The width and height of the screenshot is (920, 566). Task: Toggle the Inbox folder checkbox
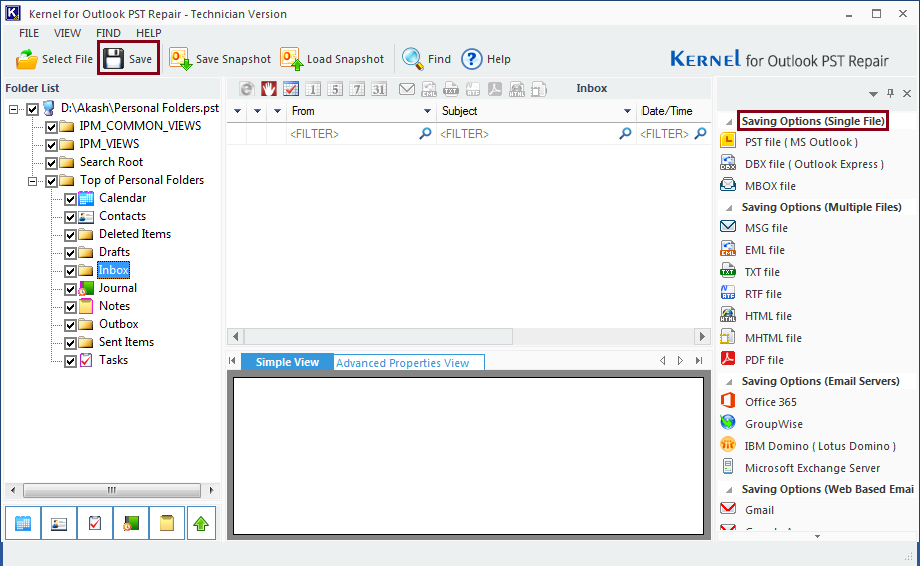(70, 272)
